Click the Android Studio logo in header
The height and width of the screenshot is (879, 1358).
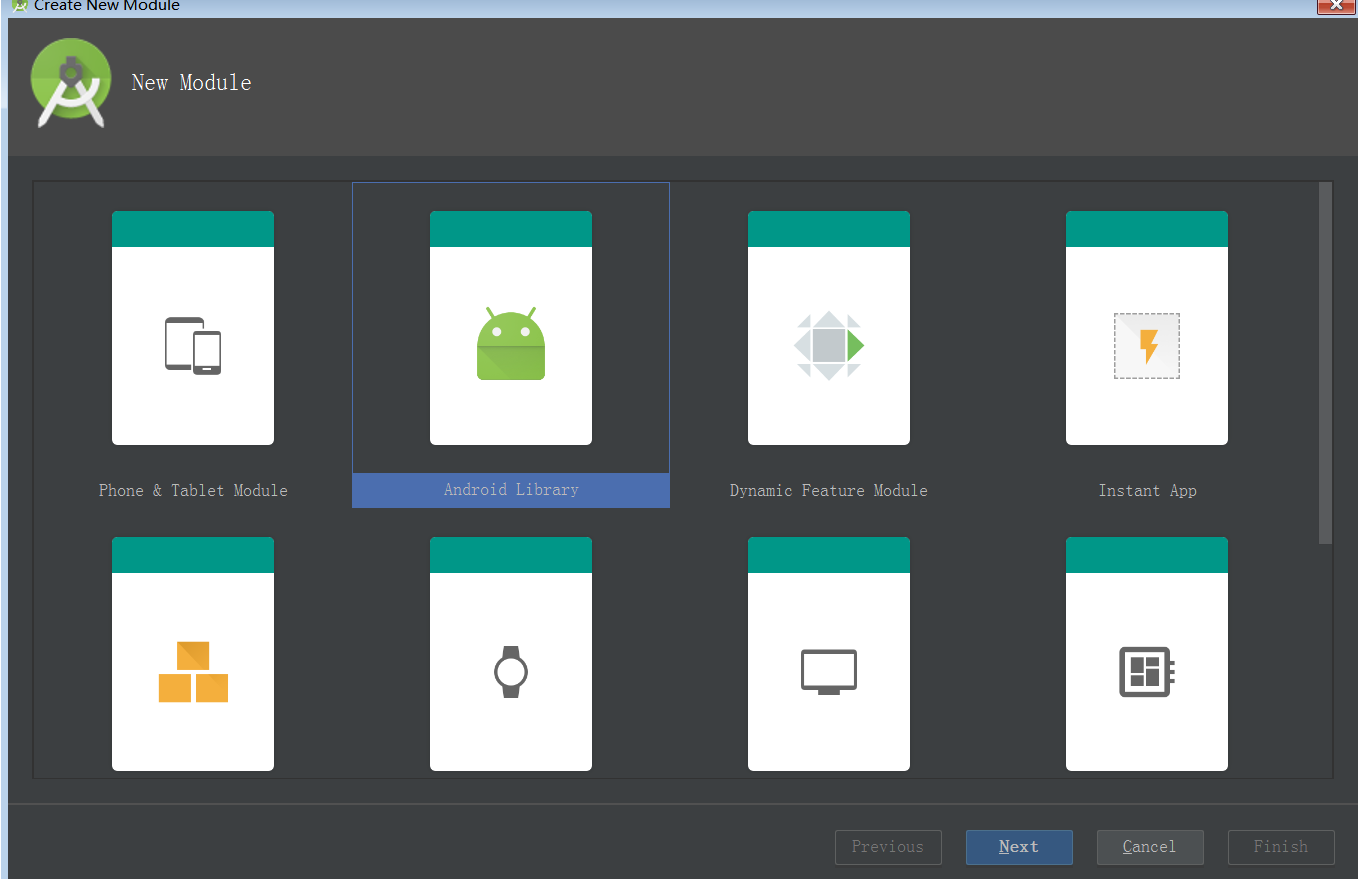(x=70, y=84)
